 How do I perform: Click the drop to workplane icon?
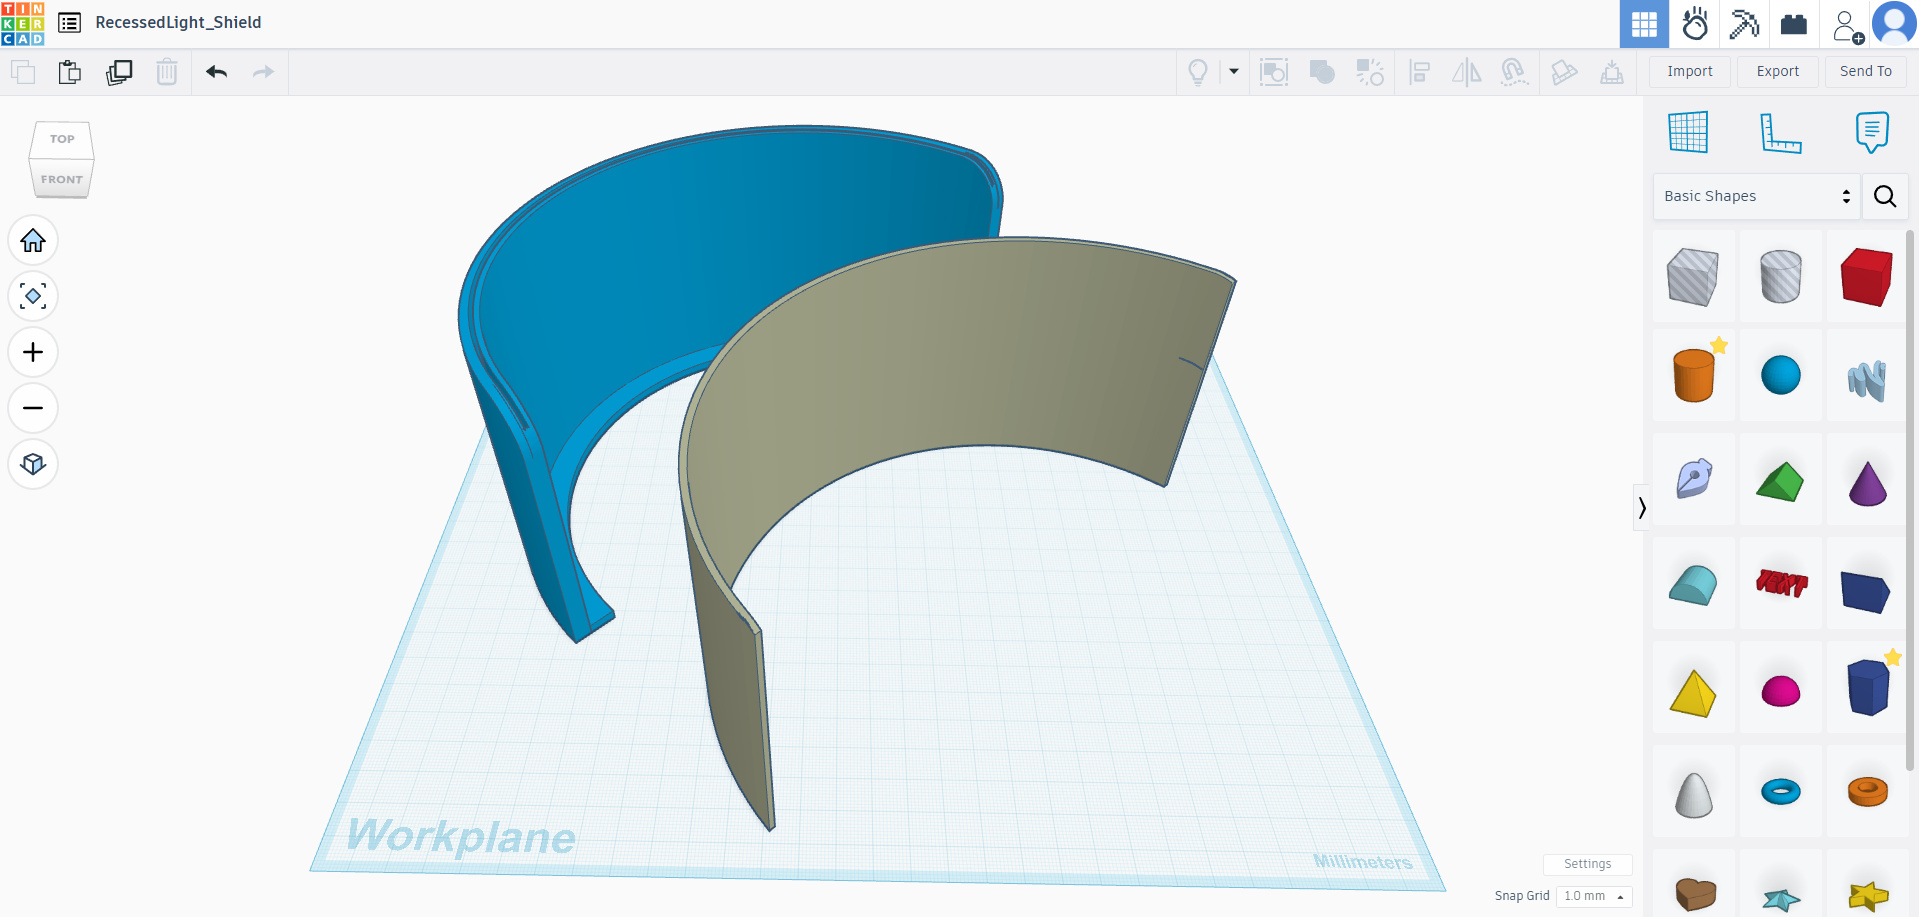tap(1612, 72)
